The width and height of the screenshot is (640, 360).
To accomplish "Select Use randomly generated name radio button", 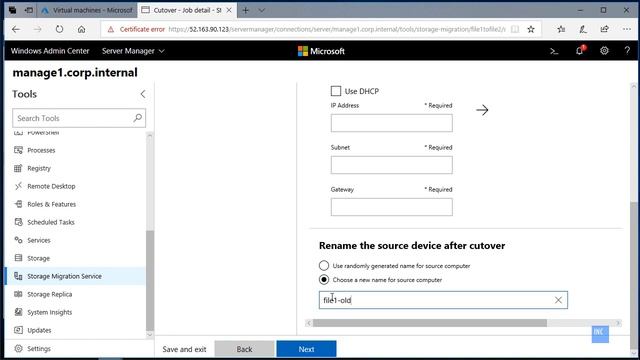I will click(x=324, y=266).
